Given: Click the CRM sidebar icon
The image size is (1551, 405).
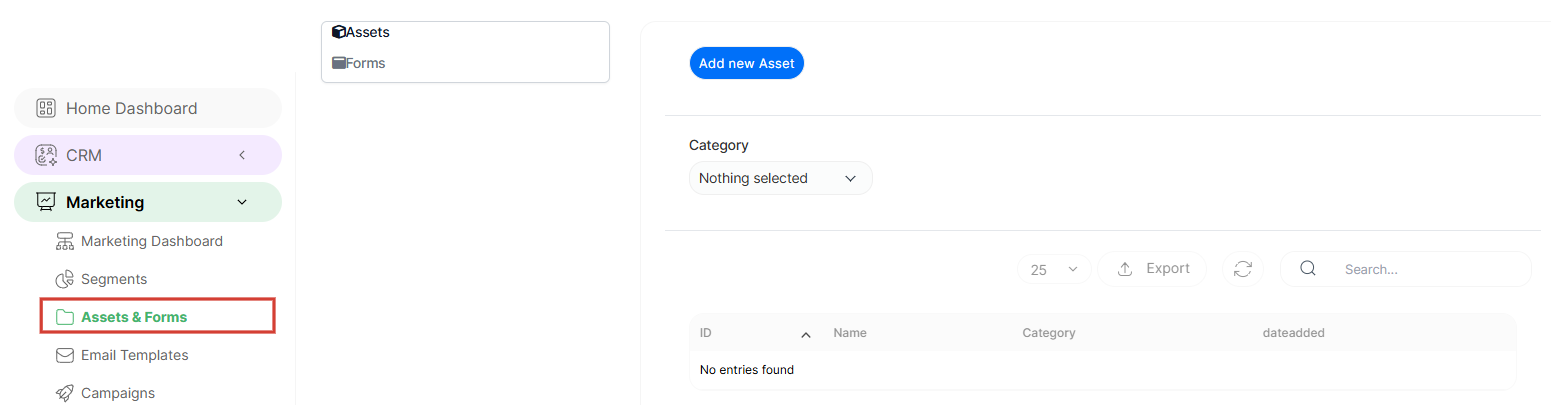Looking at the screenshot, I should [x=45, y=155].
